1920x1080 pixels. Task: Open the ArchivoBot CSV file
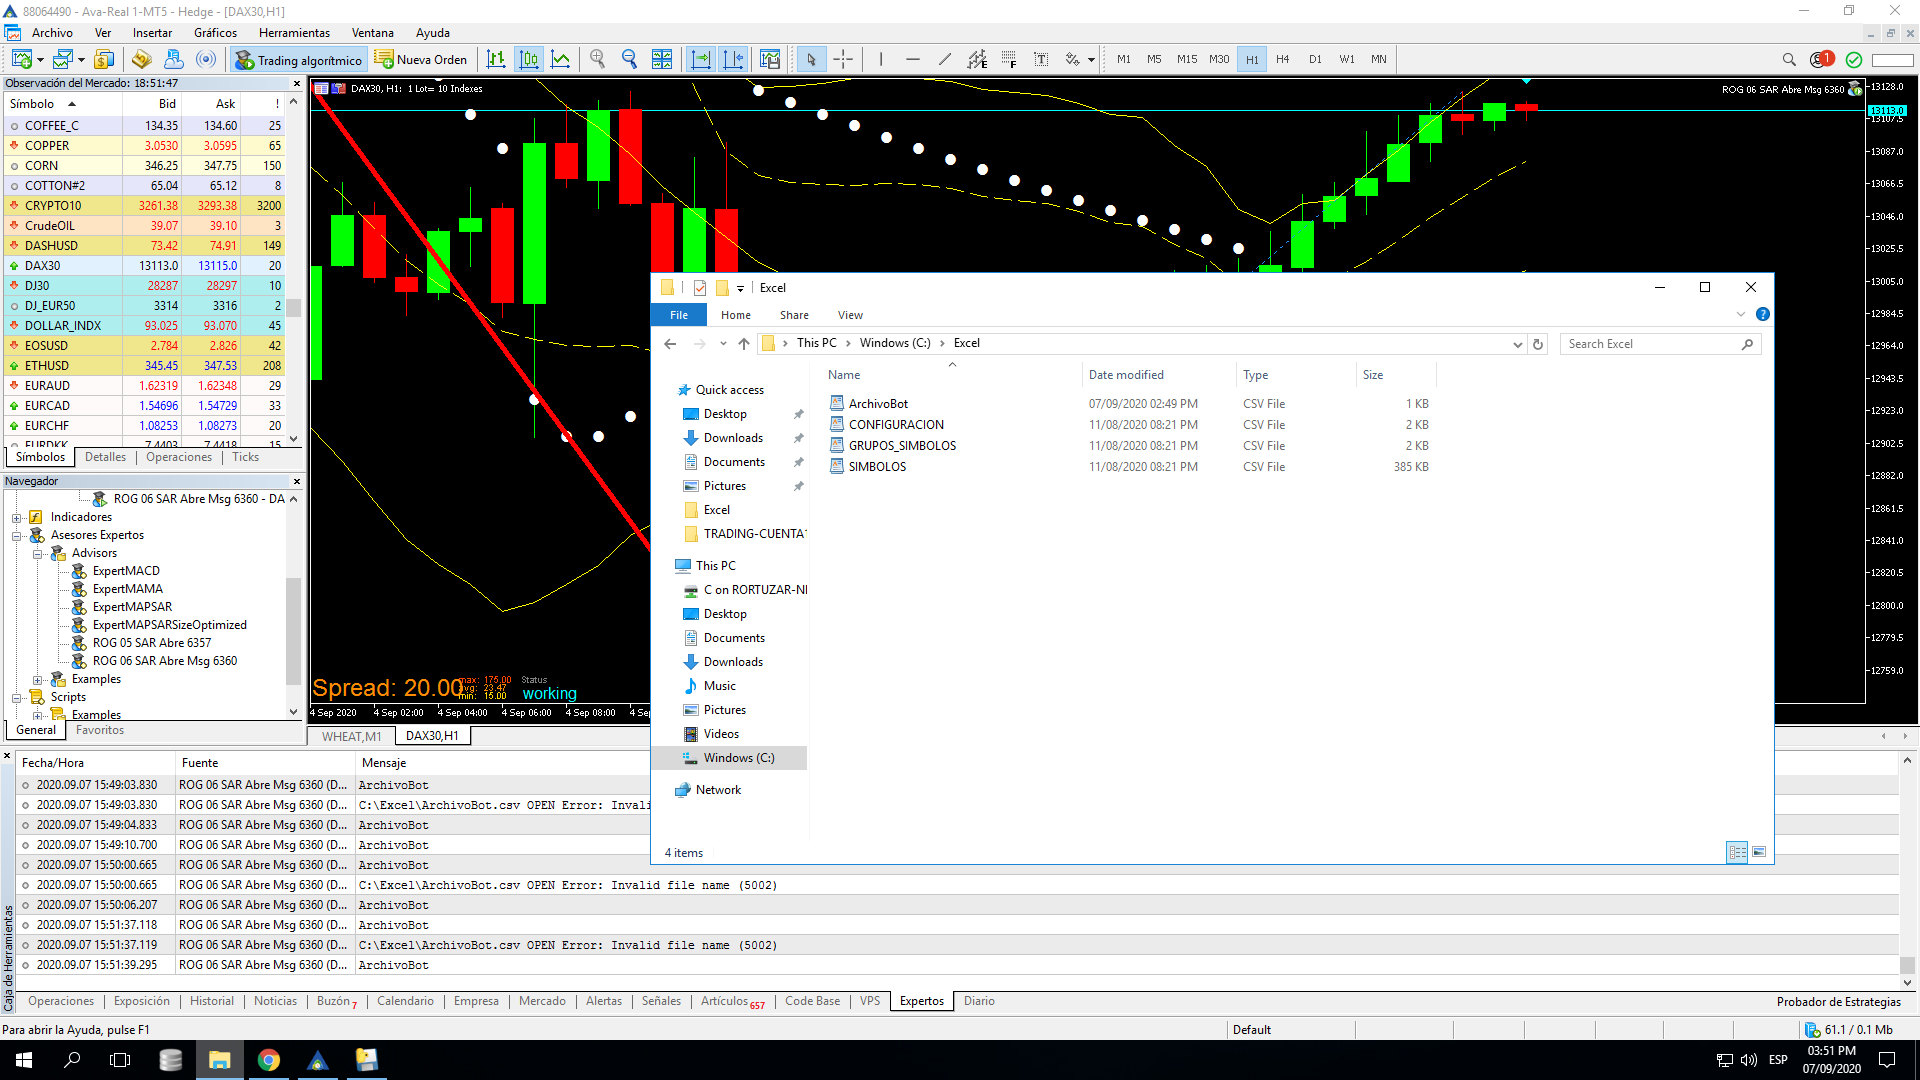(878, 404)
